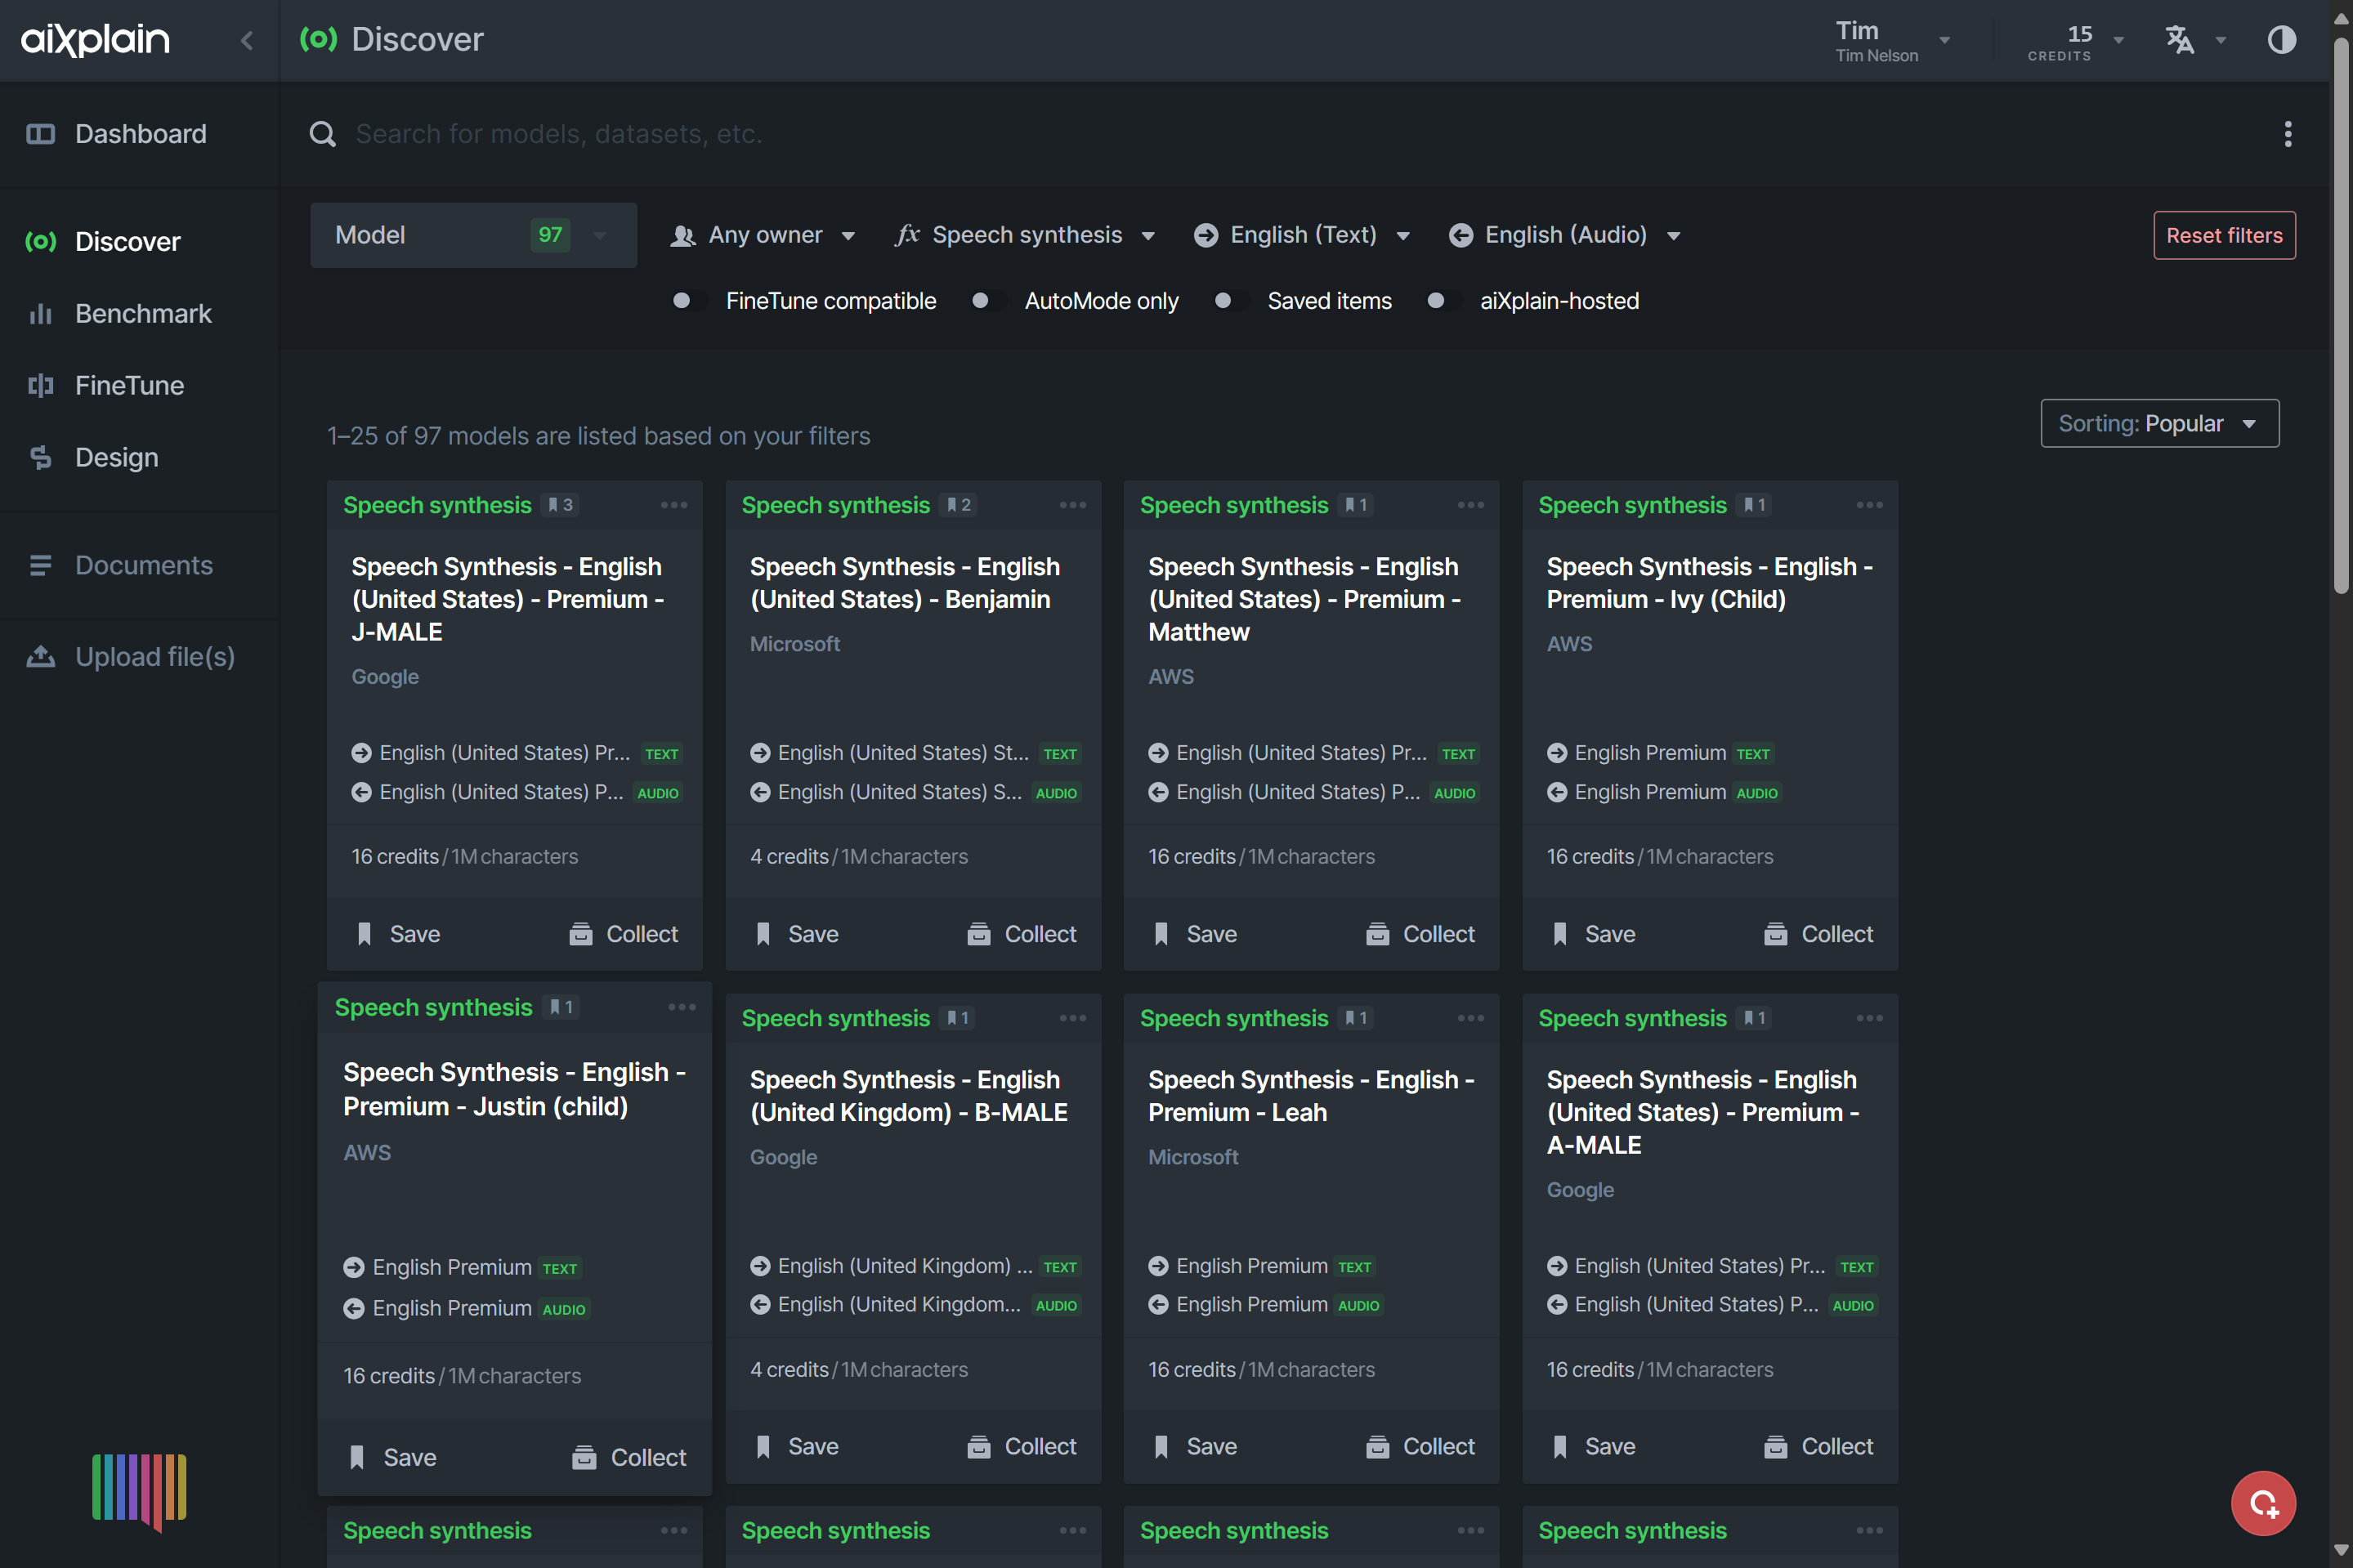2353x1568 pixels.
Task: Open the United Kingdom B-MALE model title
Action: (908, 1096)
